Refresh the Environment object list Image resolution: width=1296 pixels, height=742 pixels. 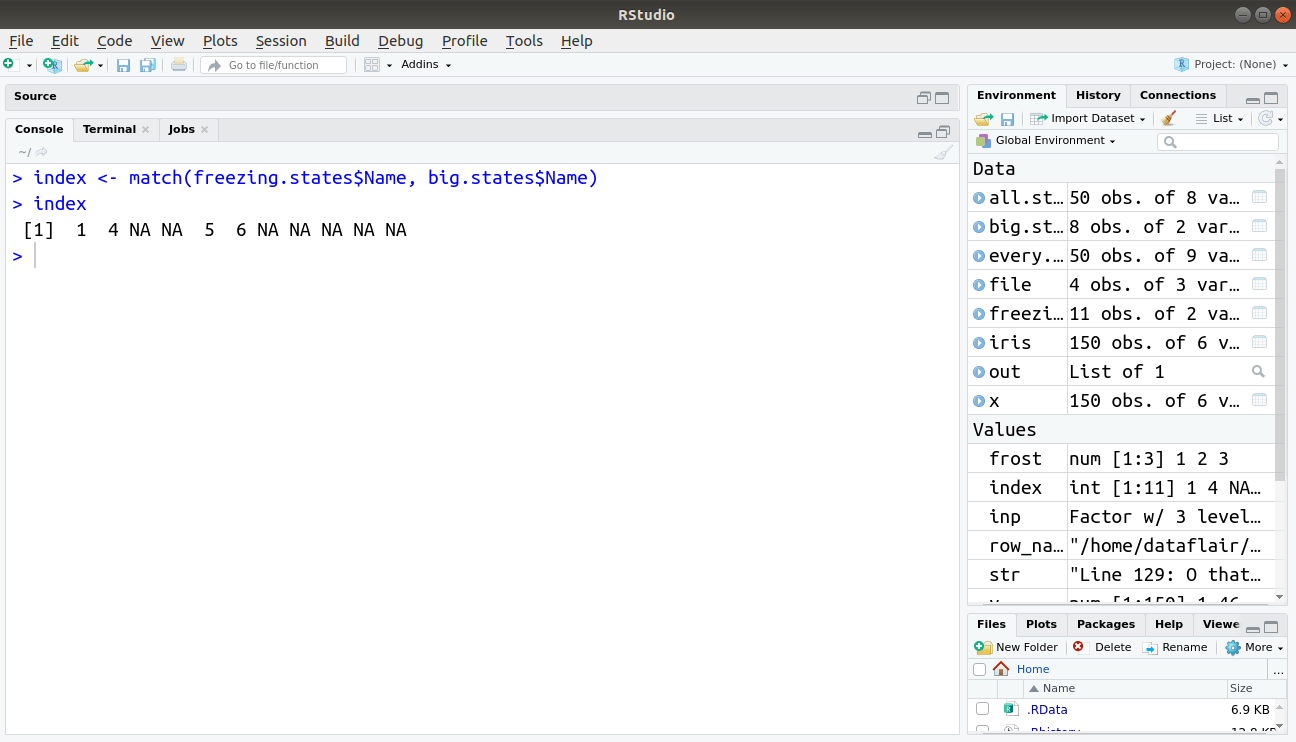pyautogui.click(x=1266, y=118)
